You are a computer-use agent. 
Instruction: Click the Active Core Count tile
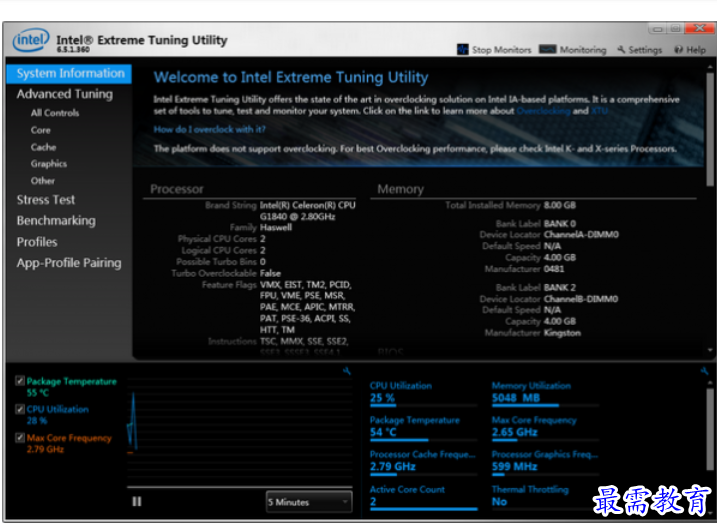coord(423,497)
